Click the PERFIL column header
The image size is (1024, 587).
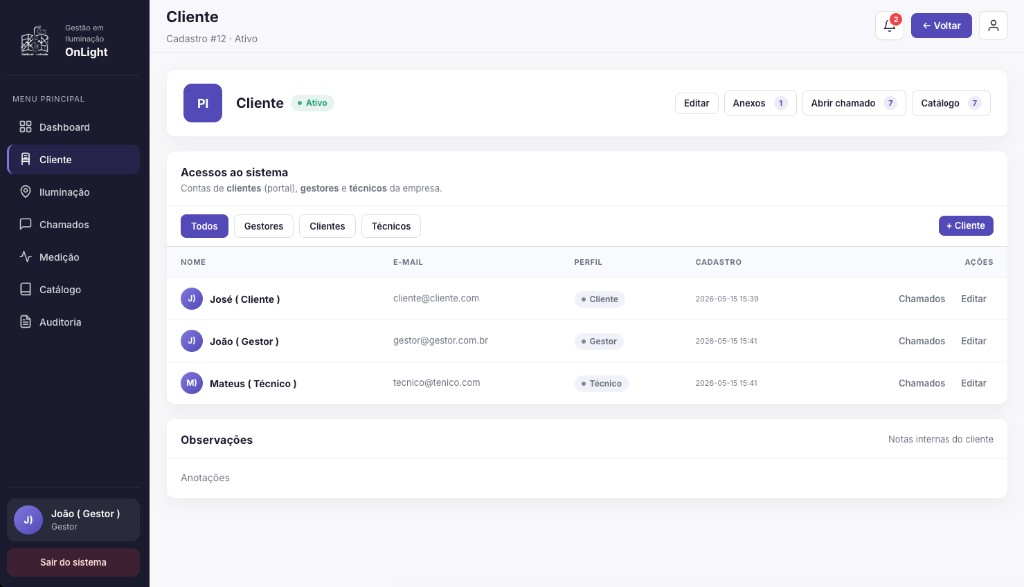pos(588,262)
